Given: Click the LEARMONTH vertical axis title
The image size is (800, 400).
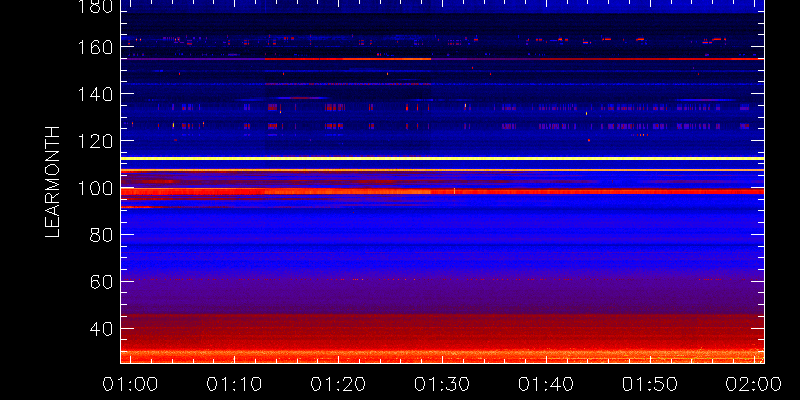Looking at the screenshot, I should click(53, 182).
